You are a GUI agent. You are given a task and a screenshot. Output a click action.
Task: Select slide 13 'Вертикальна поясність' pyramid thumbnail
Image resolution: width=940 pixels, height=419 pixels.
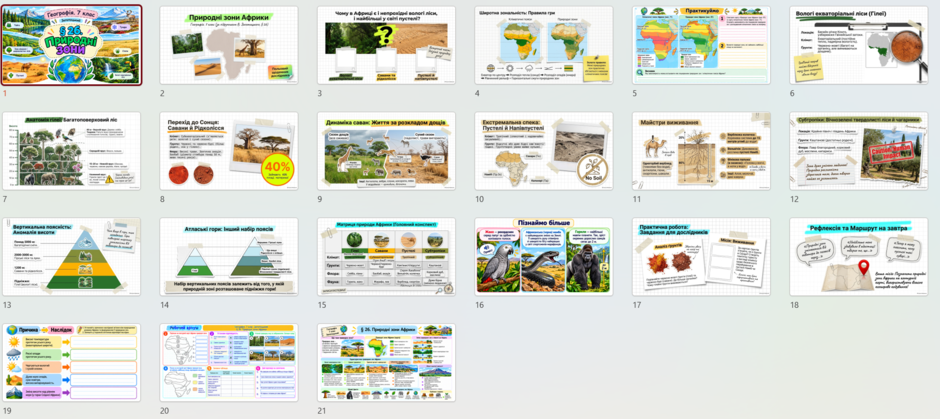pyautogui.click(x=71, y=257)
